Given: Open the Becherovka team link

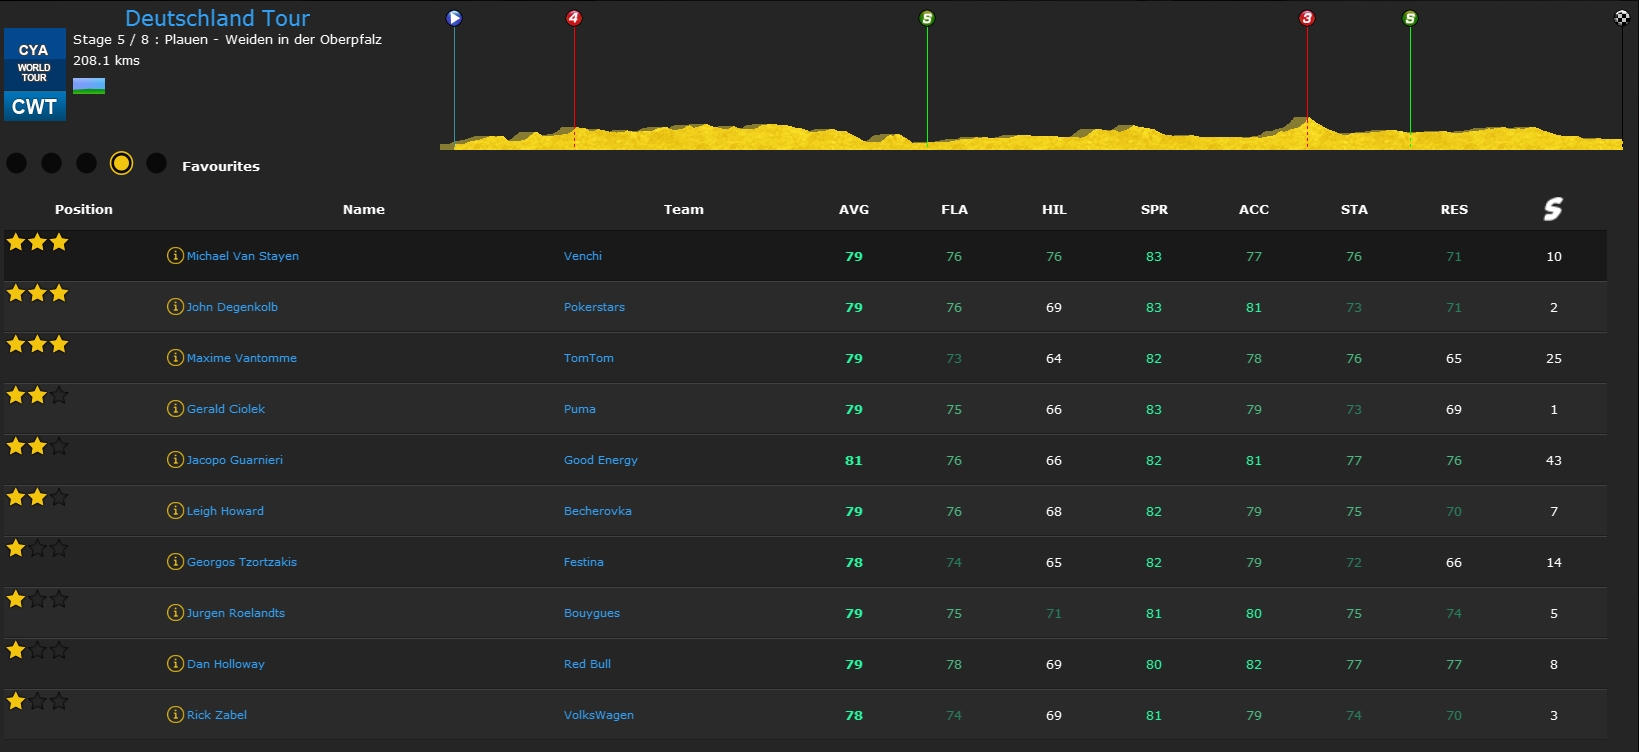Looking at the screenshot, I should coord(598,511).
